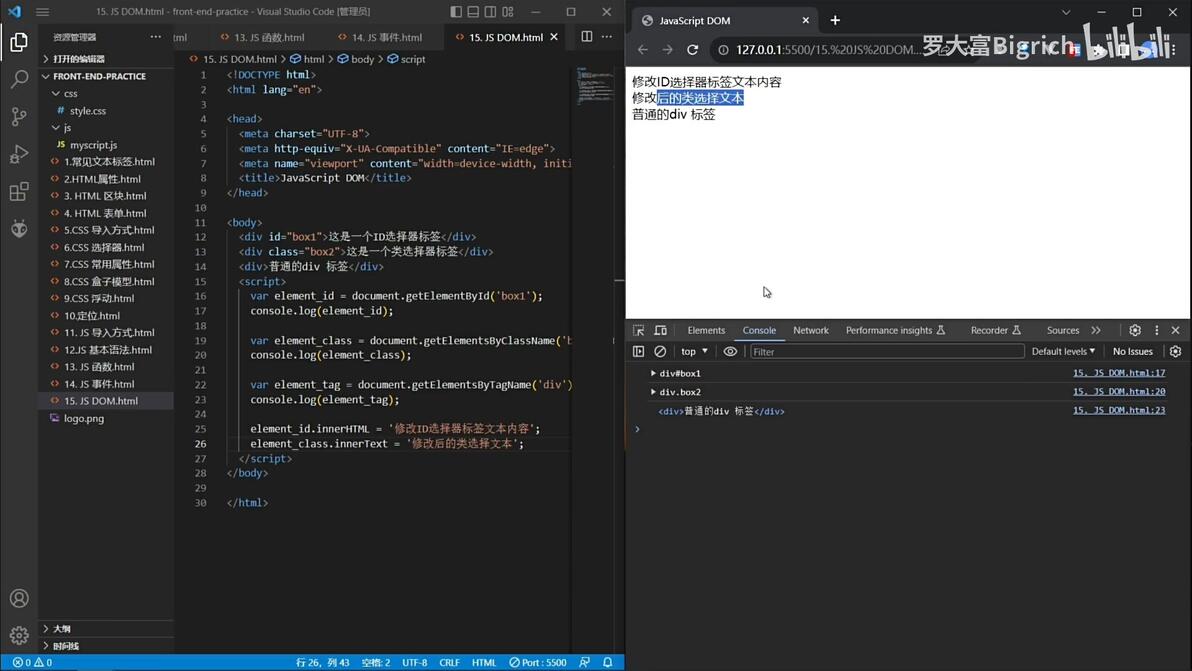1192x671 pixels.
Task: Open DevTools settings gear
Action: pyautogui.click(x=1135, y=331)
